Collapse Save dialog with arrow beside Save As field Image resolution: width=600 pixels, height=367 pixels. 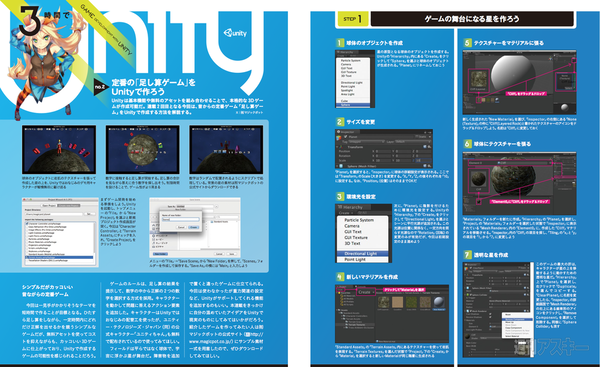[x=216, y=206]
